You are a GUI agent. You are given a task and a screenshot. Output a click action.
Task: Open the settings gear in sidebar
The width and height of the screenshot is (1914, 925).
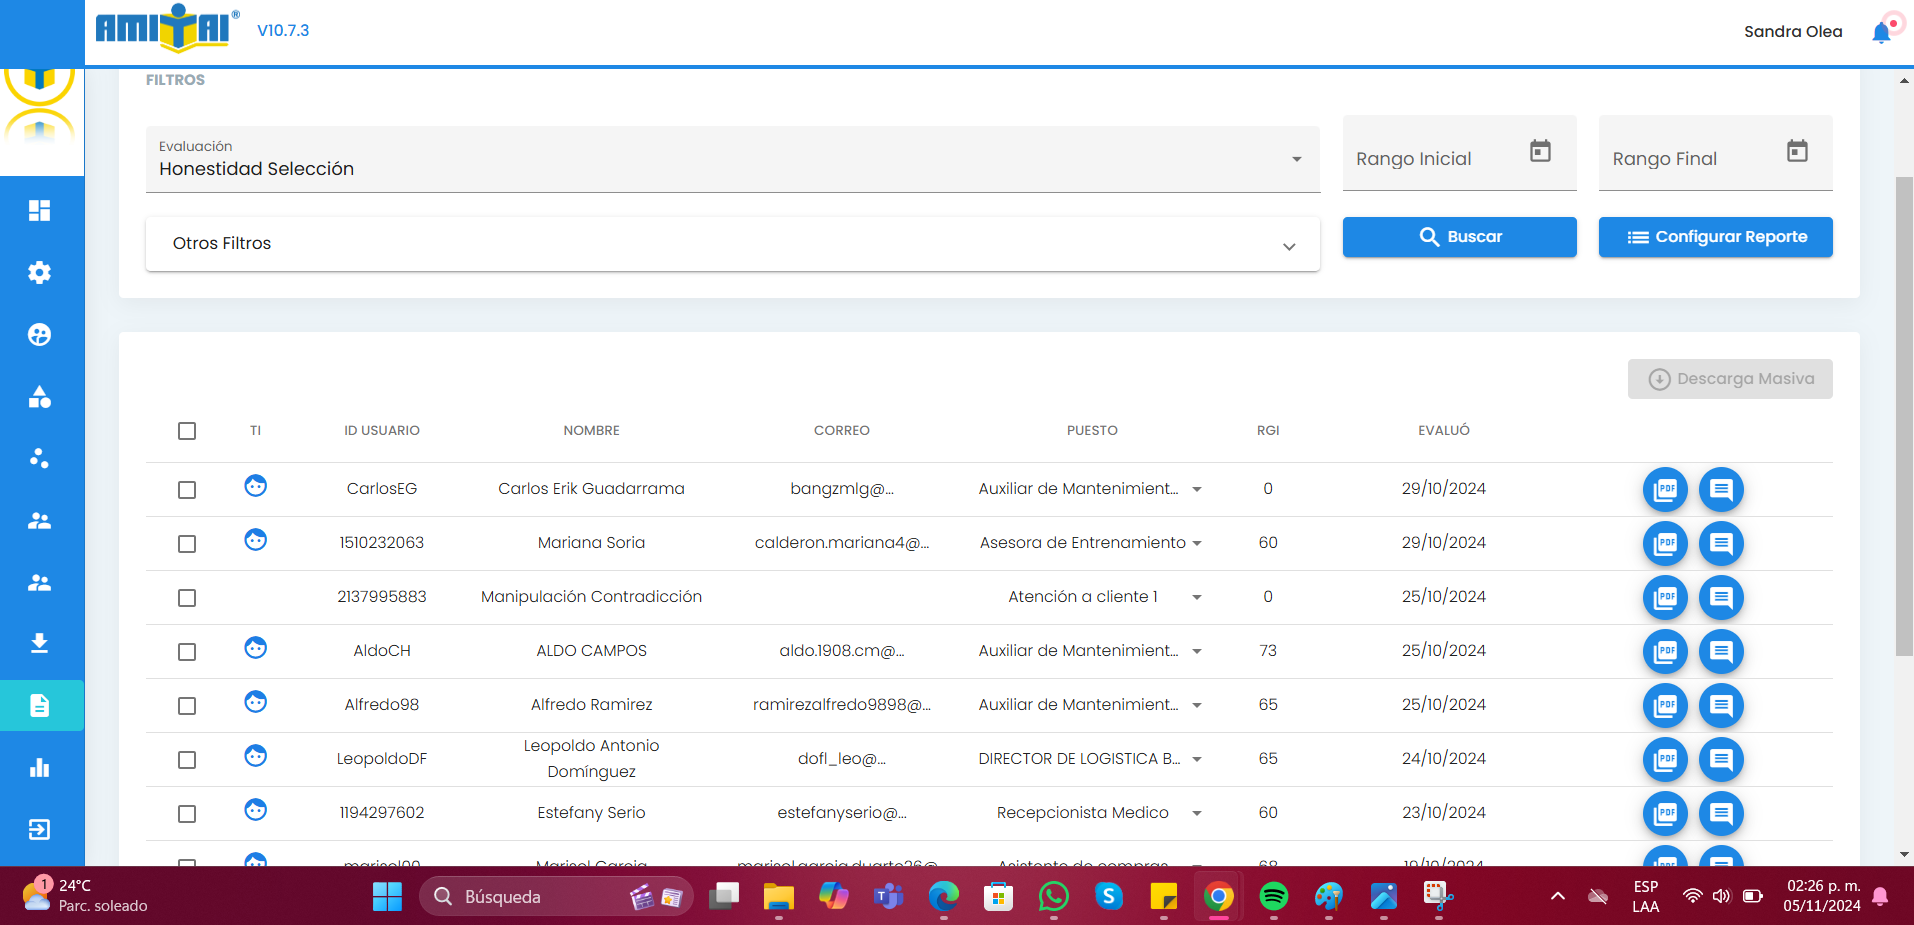point(40,273)
